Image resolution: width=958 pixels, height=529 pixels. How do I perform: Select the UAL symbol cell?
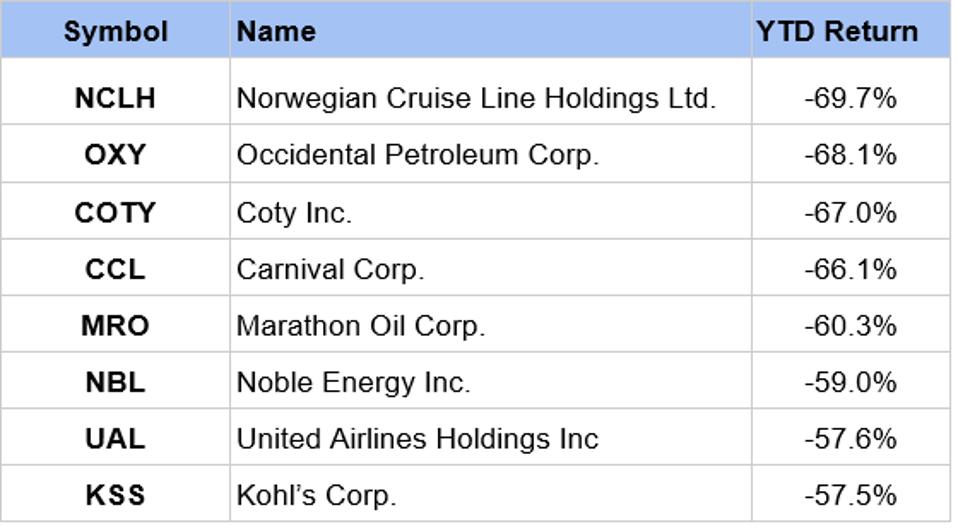(x=115, y=438)
